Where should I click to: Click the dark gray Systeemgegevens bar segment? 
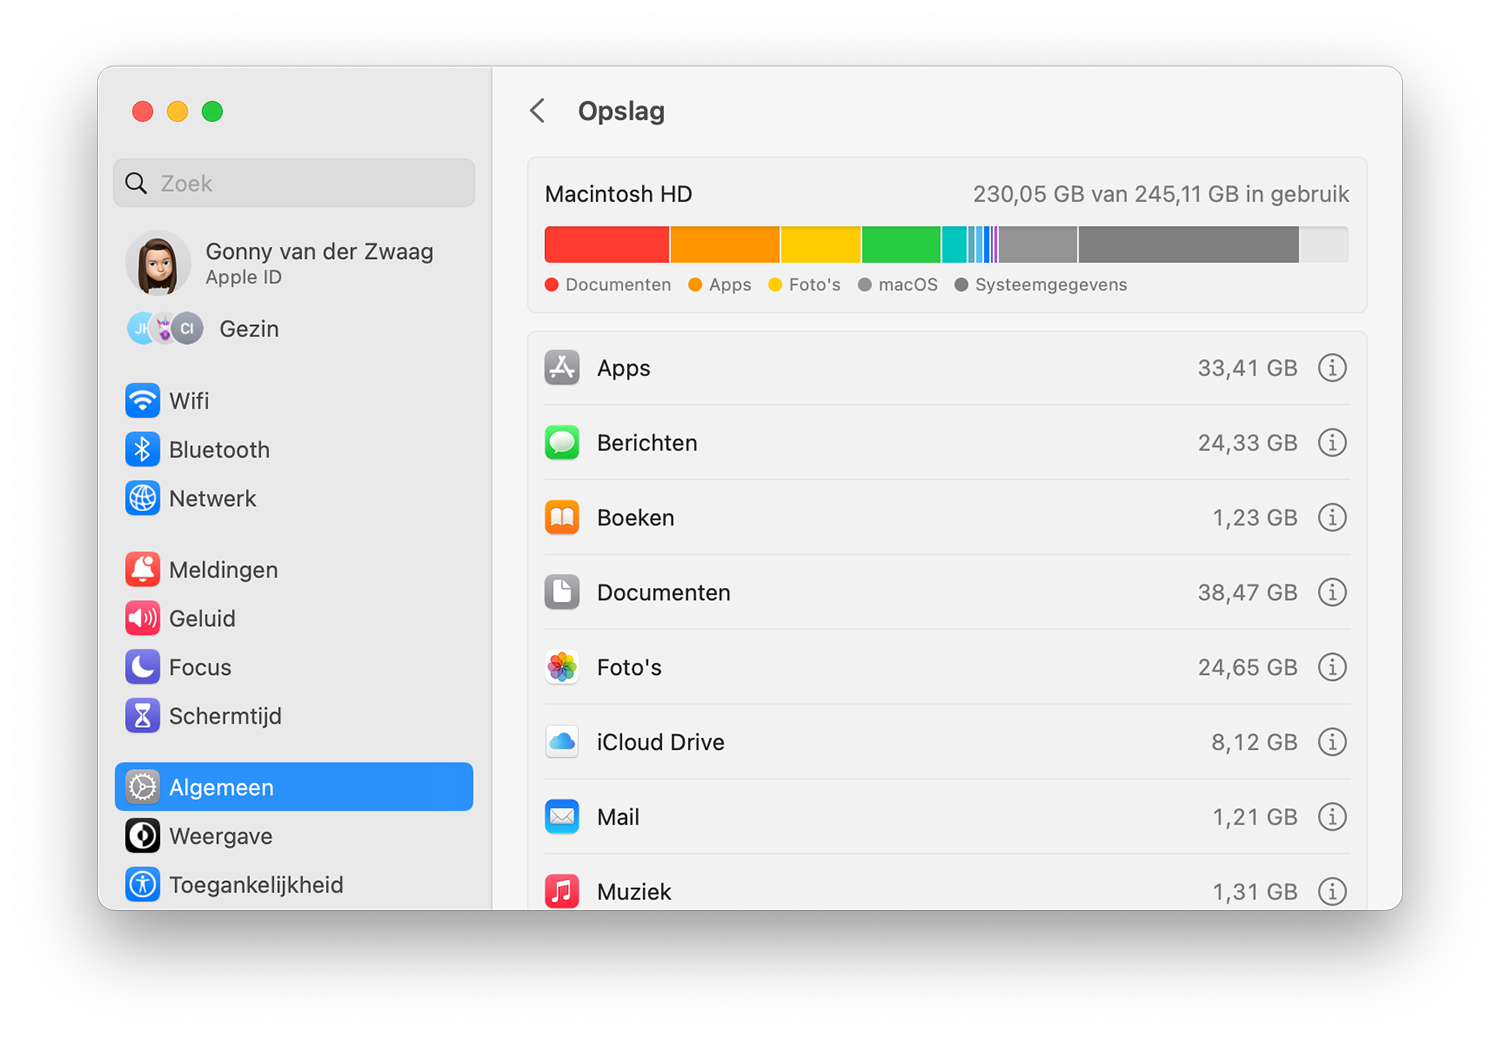(1189, 245)
